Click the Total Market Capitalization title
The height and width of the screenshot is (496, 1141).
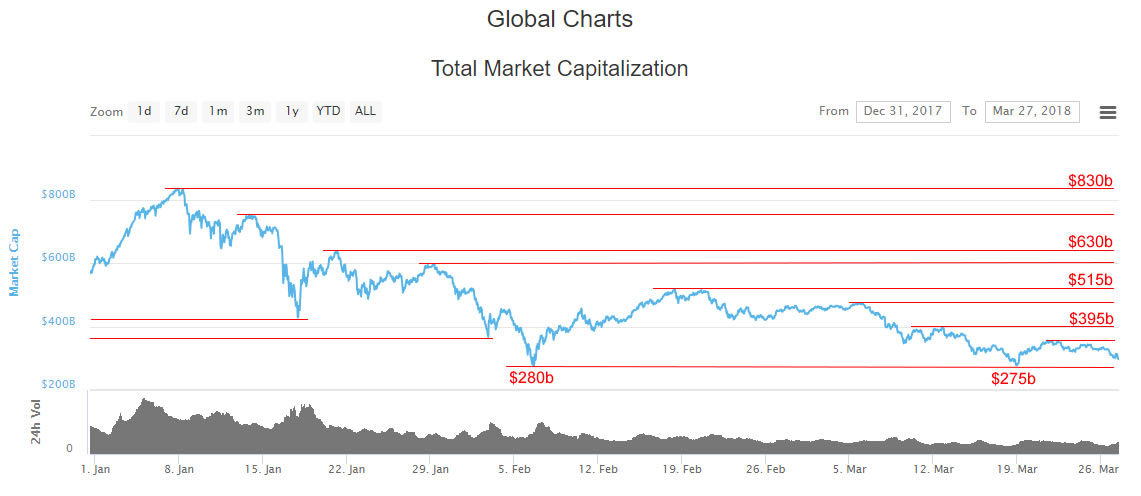[x=560, y=69]
